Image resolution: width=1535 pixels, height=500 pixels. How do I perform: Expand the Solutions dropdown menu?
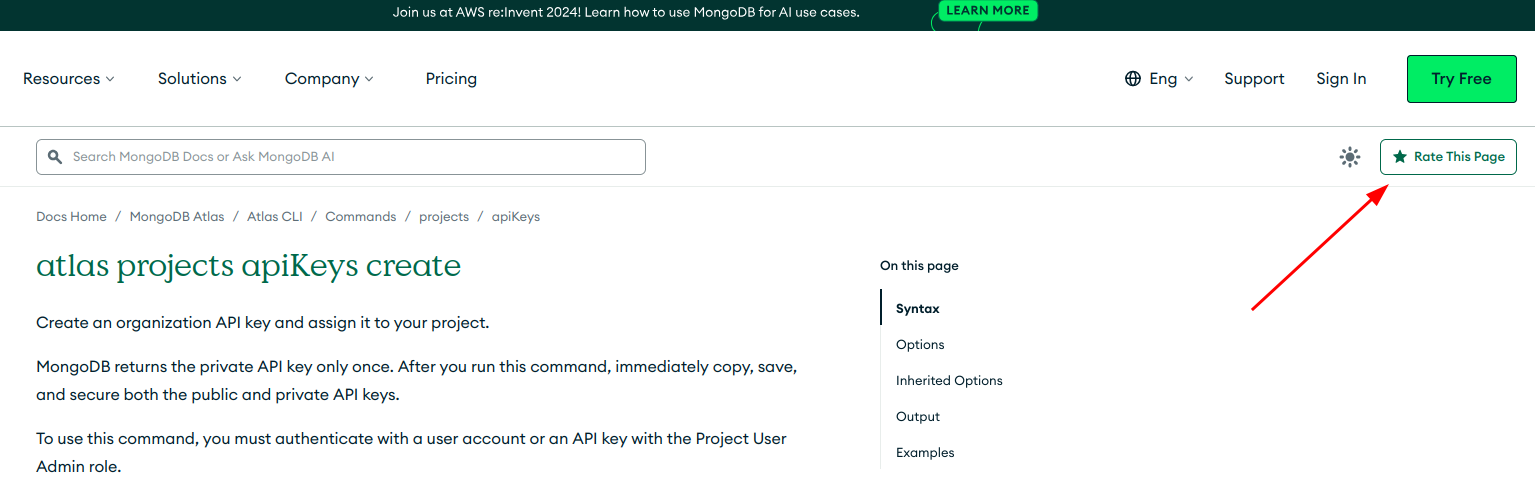[199, 79]
